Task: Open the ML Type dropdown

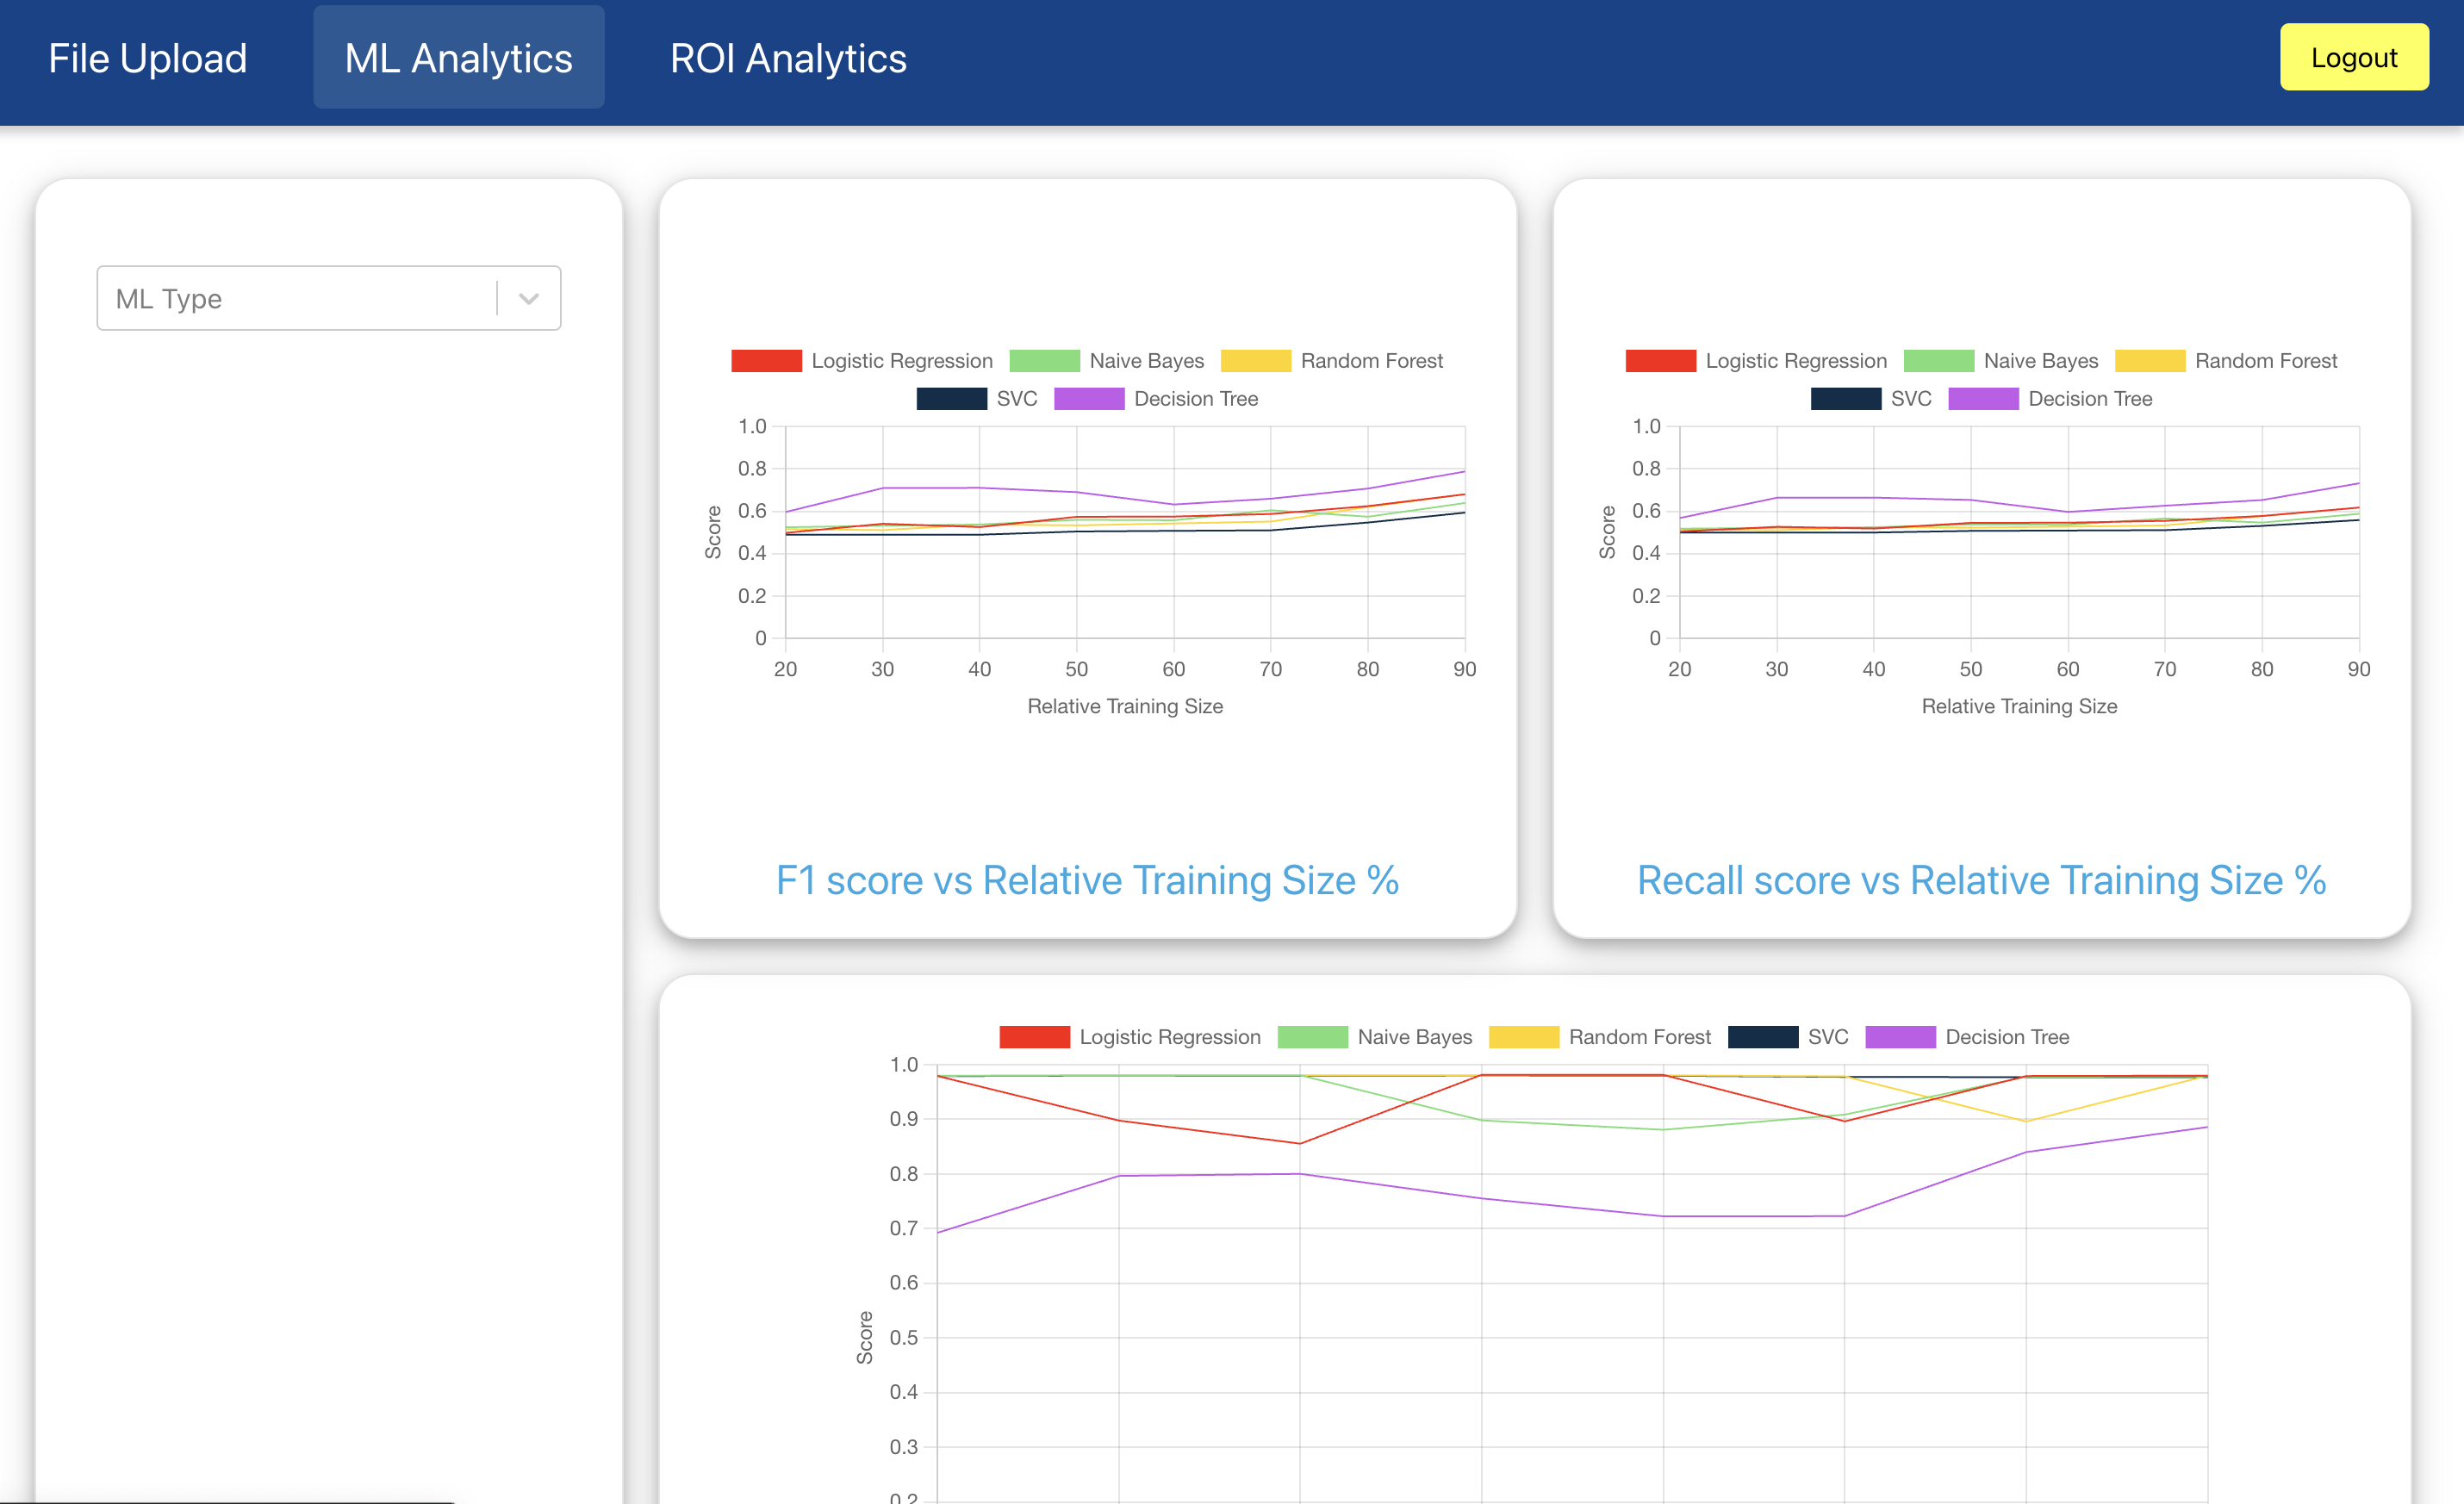Action: pyautogui.click(x=329, y=298)
